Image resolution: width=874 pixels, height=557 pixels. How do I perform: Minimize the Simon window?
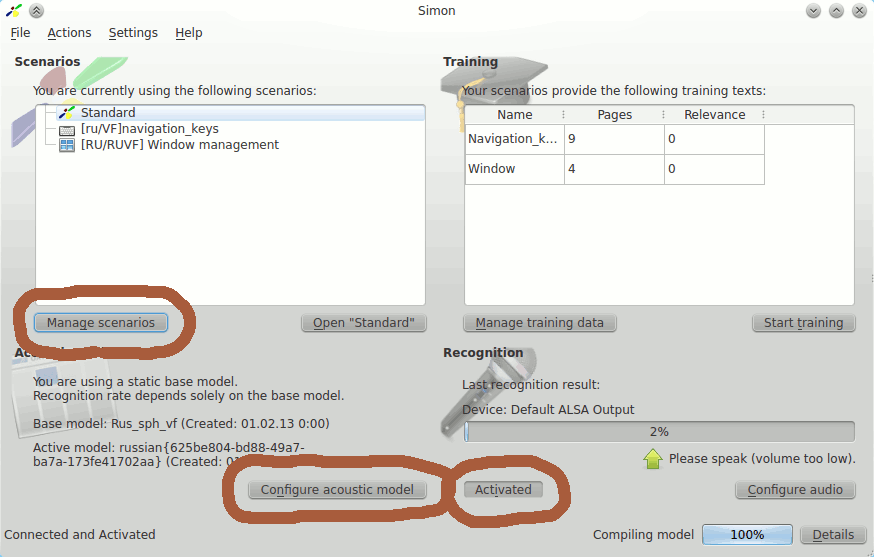click(x=813, y=11)
